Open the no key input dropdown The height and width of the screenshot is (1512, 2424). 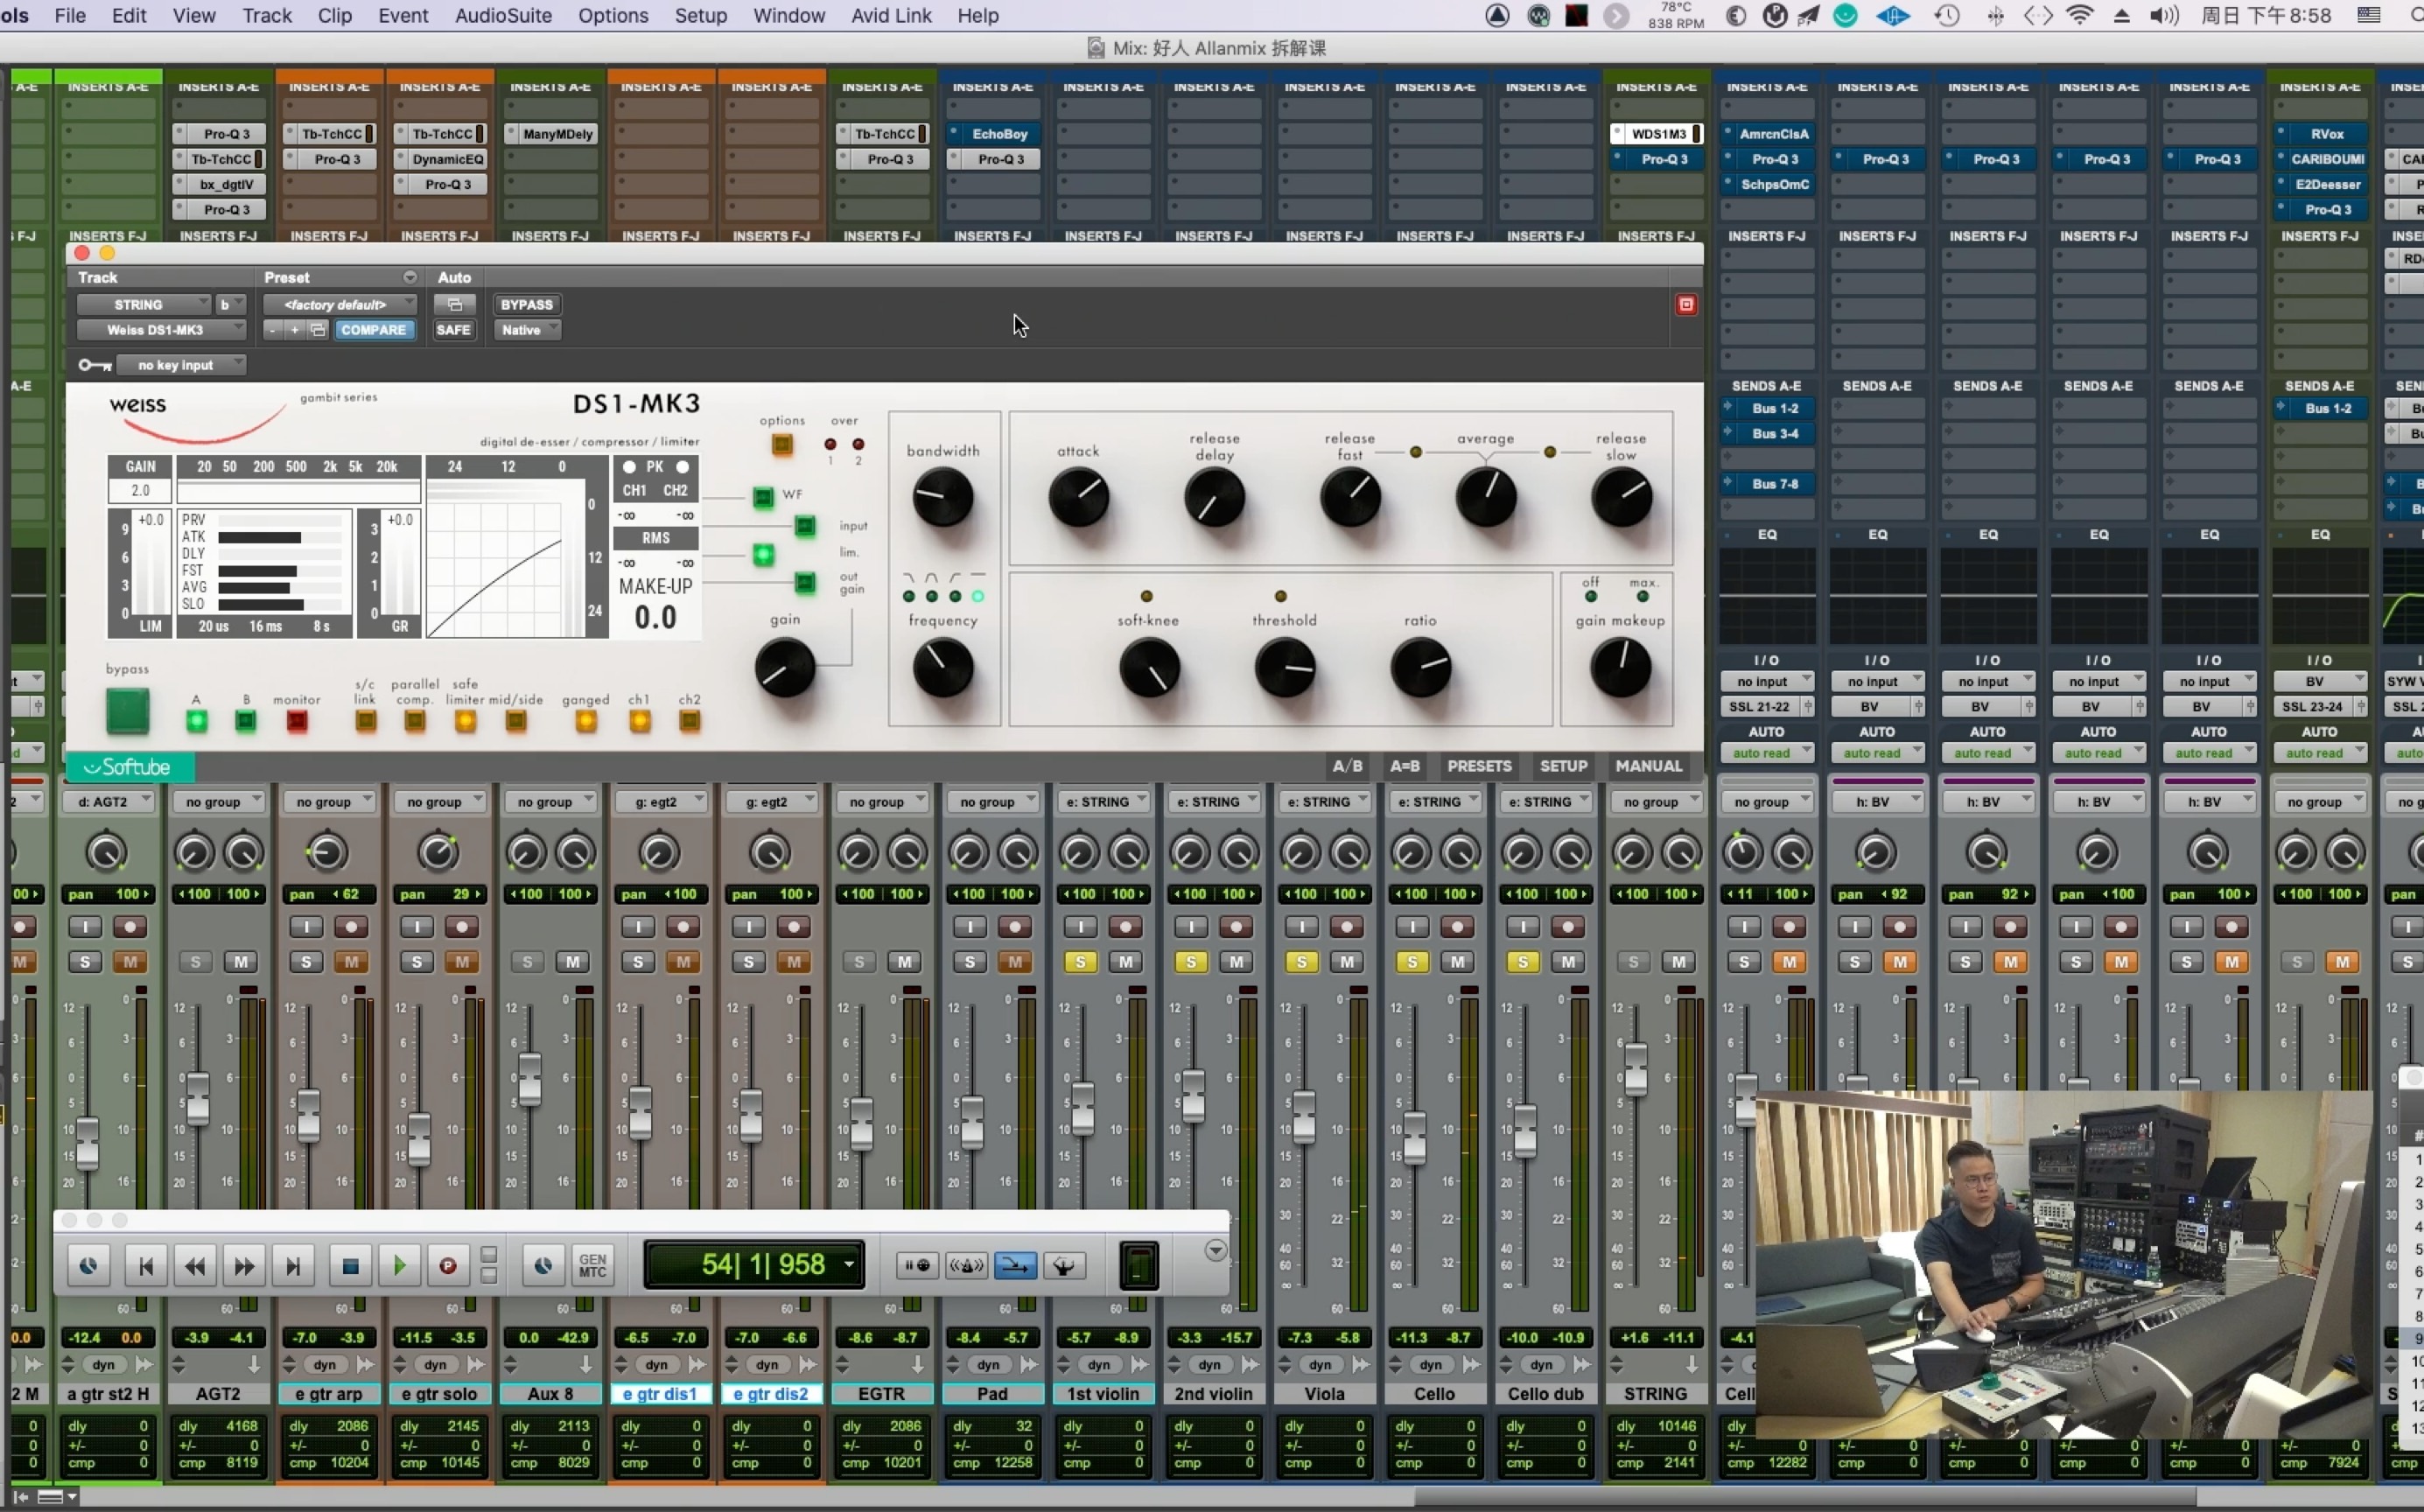click(x=181, y=365)
